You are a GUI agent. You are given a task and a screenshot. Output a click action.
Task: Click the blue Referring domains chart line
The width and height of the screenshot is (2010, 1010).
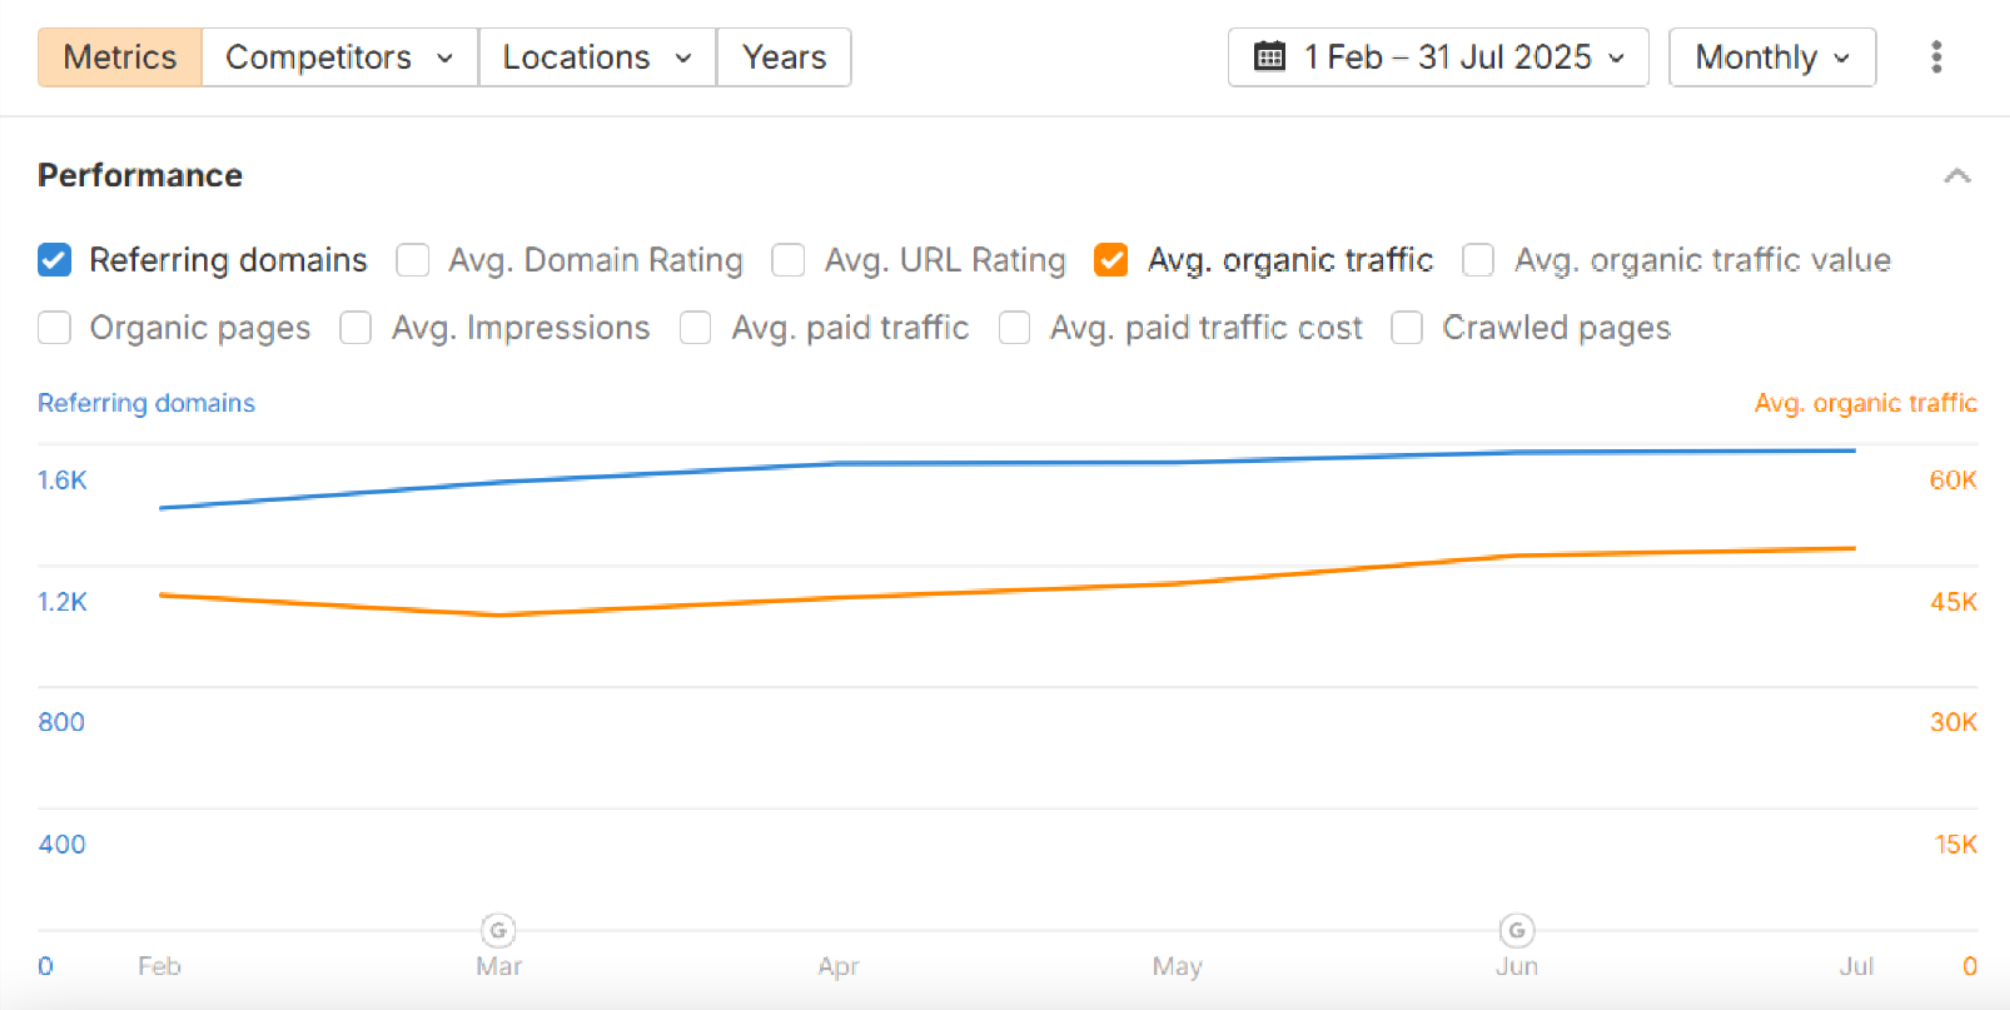(x=1000, y=463)
